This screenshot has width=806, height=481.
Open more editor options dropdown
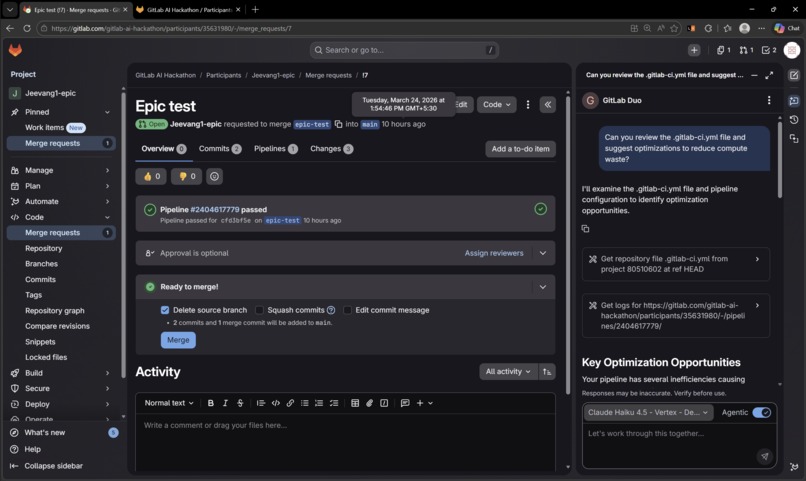pyautogui.click(x=424, y=403)
